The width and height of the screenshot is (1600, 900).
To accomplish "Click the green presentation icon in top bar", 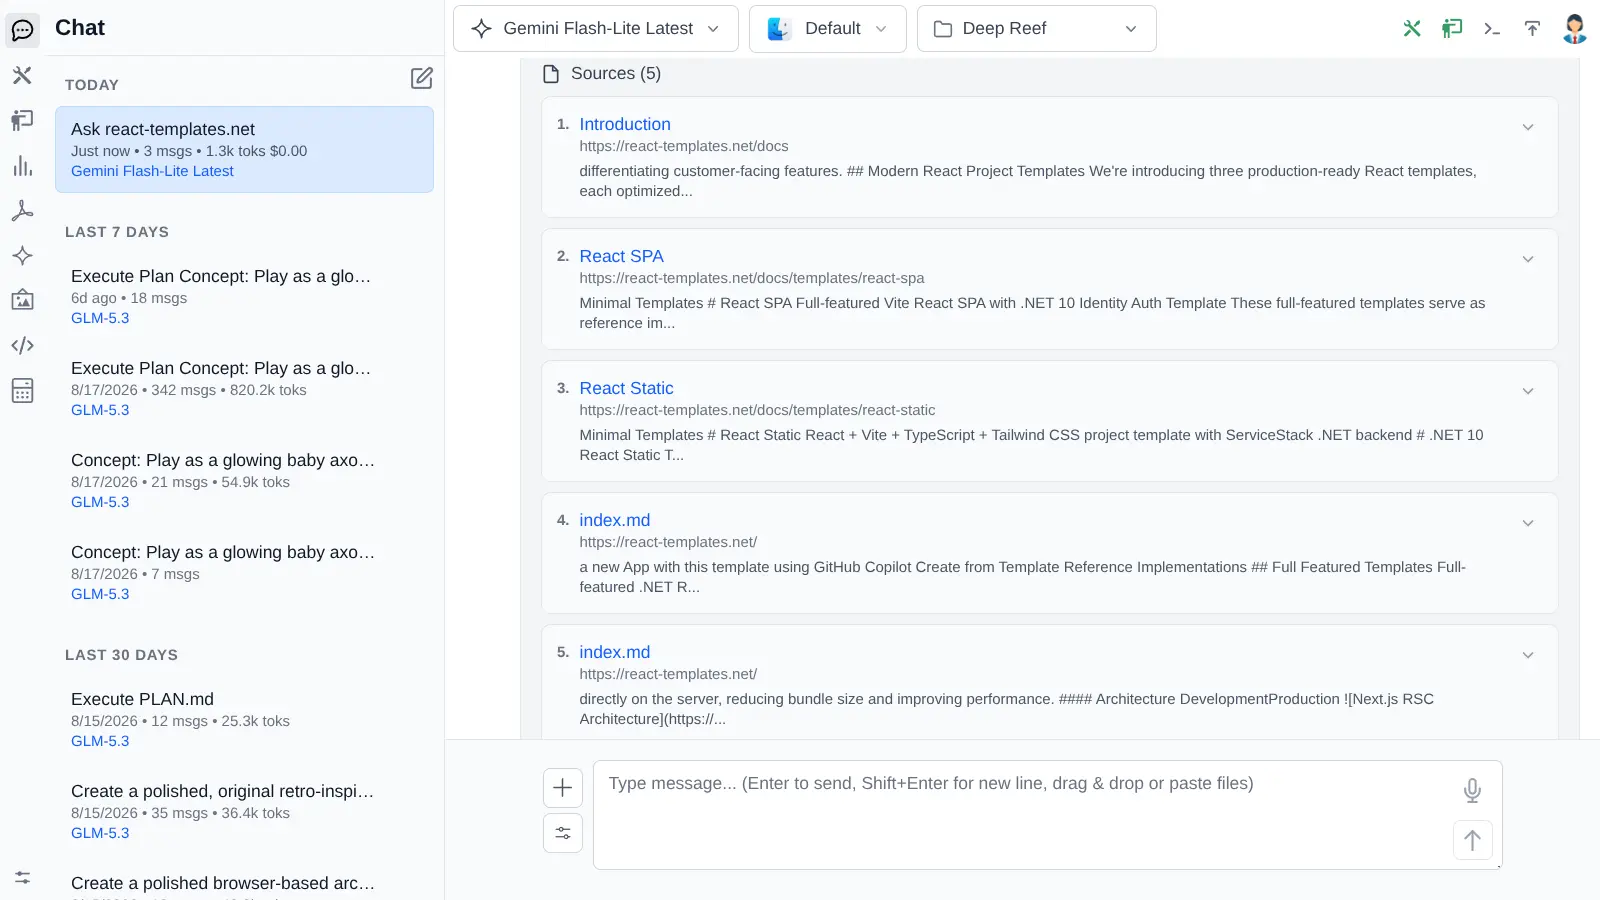I will pyautogui.click(x=1452, y=28).
